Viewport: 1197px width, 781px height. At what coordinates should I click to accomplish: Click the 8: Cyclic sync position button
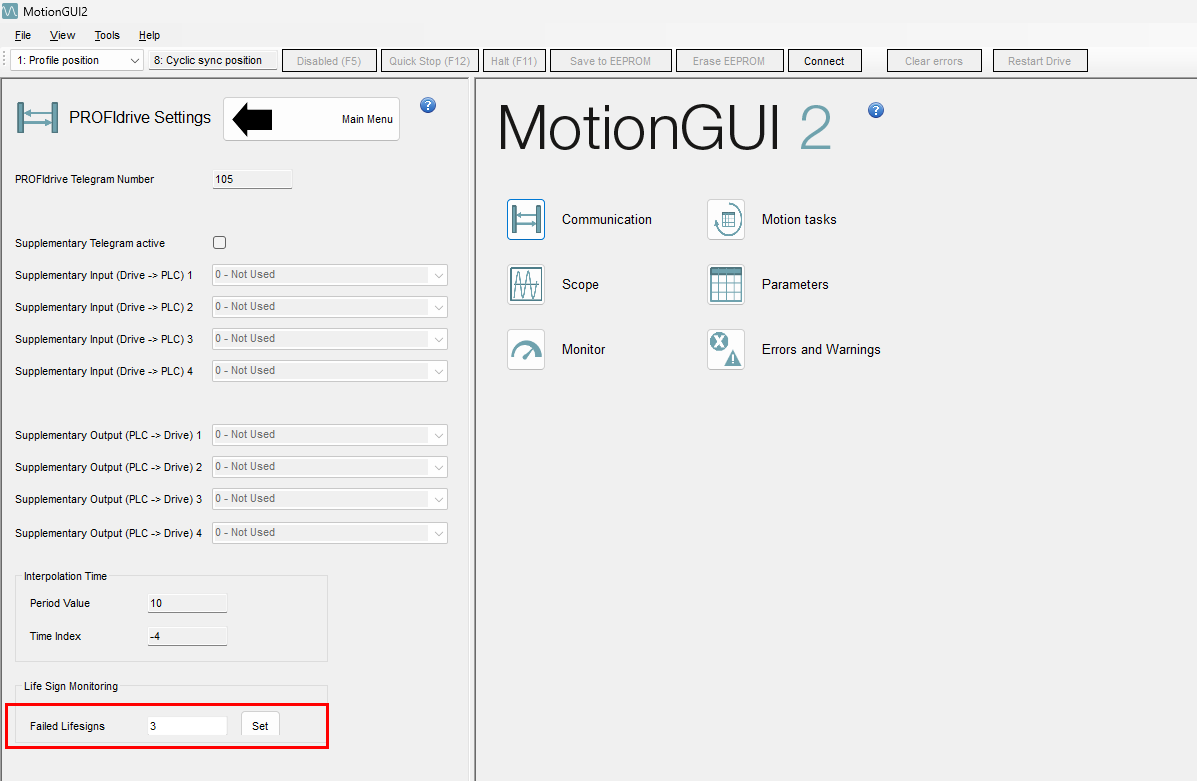(212, 60)
